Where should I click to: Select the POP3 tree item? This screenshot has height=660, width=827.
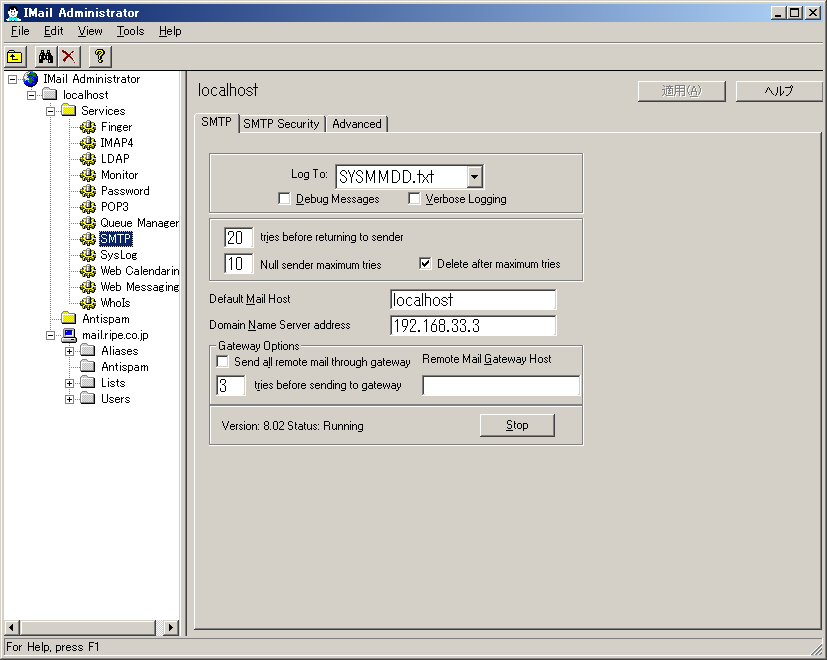click(x=114, y=207)
